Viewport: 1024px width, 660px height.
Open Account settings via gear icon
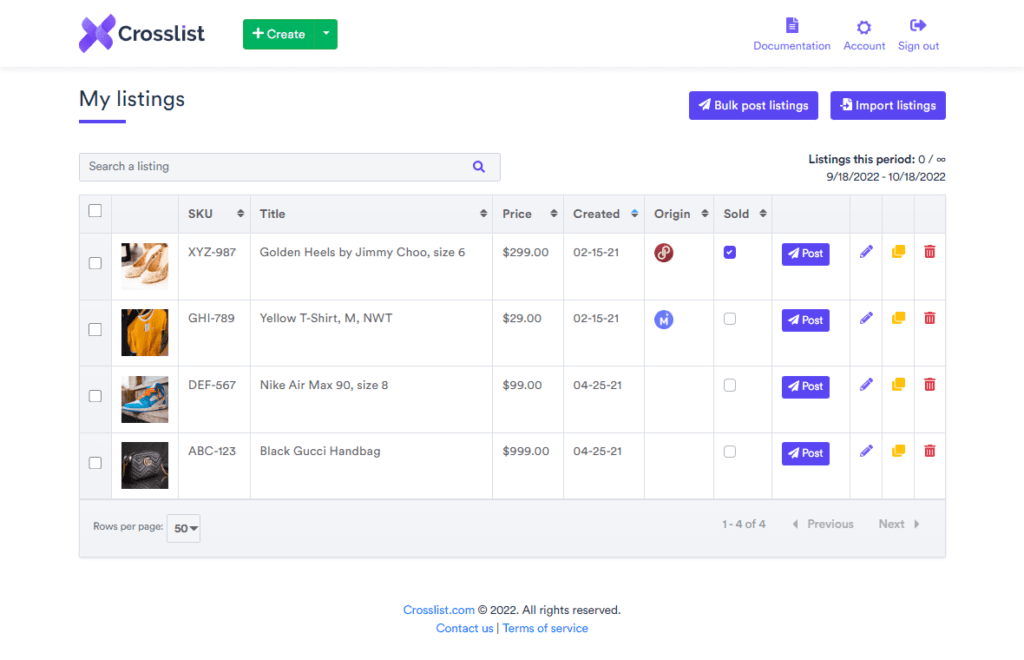(x=863, y=26)
